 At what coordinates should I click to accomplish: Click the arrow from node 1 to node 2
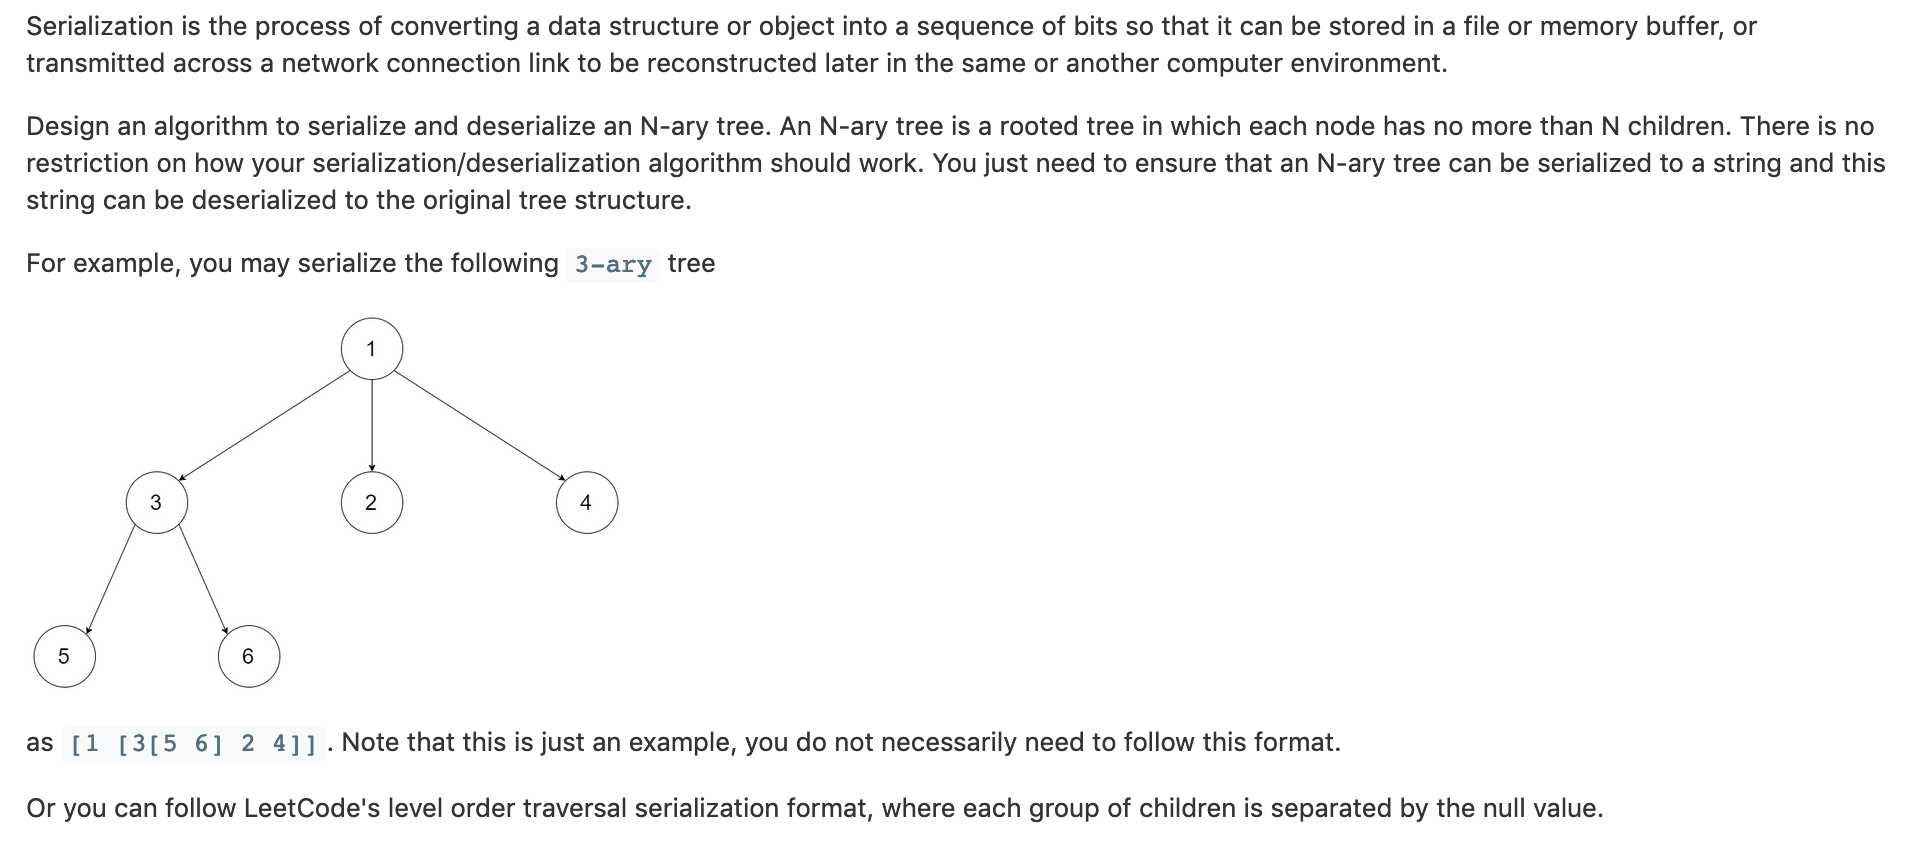pyautogui.click(x=372, y=425)
